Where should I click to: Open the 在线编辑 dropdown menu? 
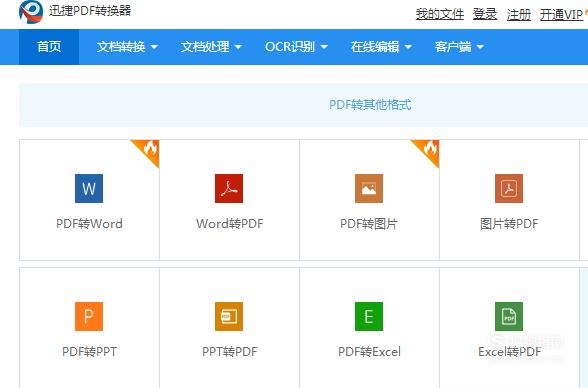[x=381, y=47]
